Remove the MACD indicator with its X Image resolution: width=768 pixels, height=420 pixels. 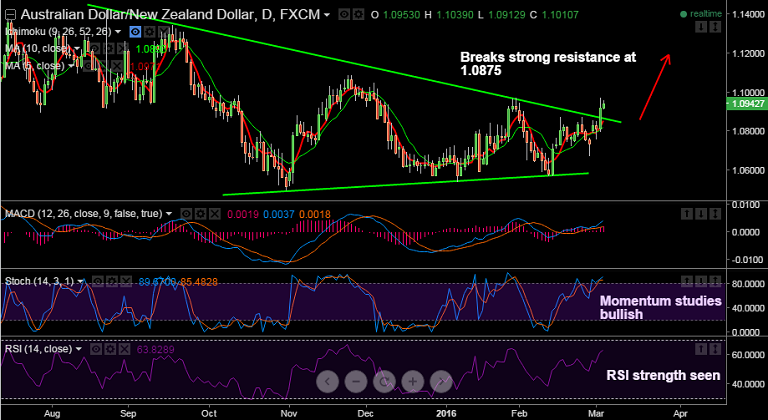(215, 214)
